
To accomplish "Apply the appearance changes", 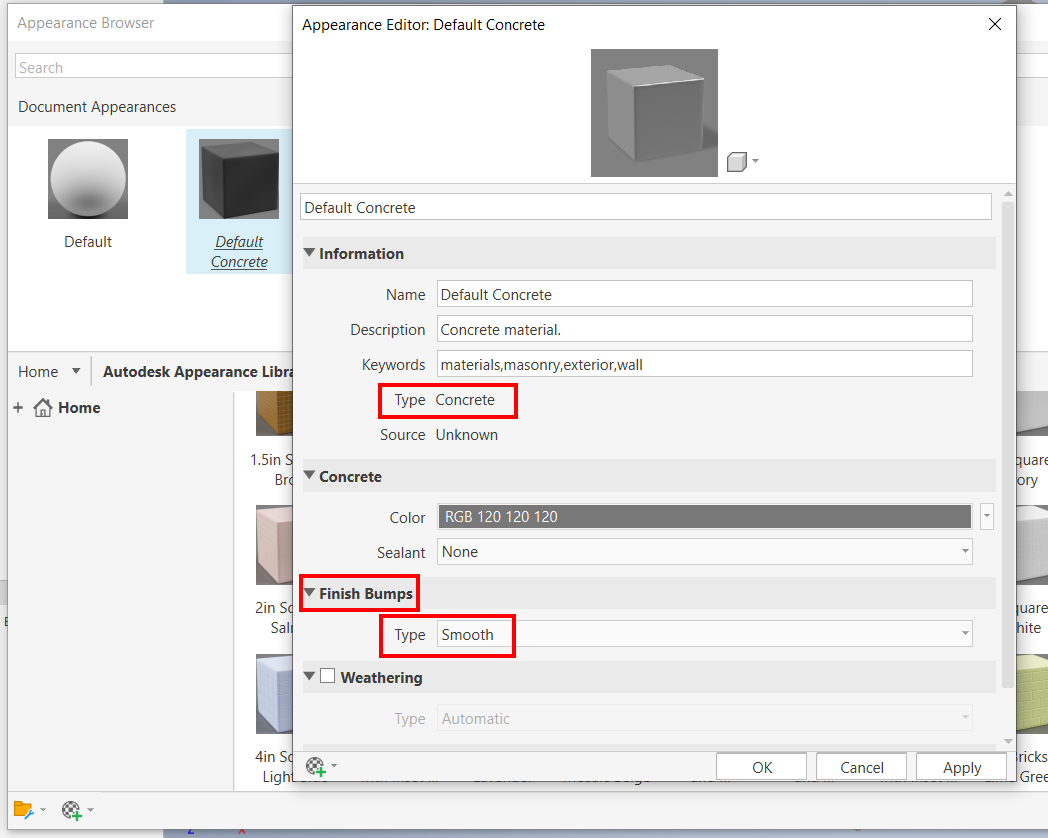I will 961,766.
